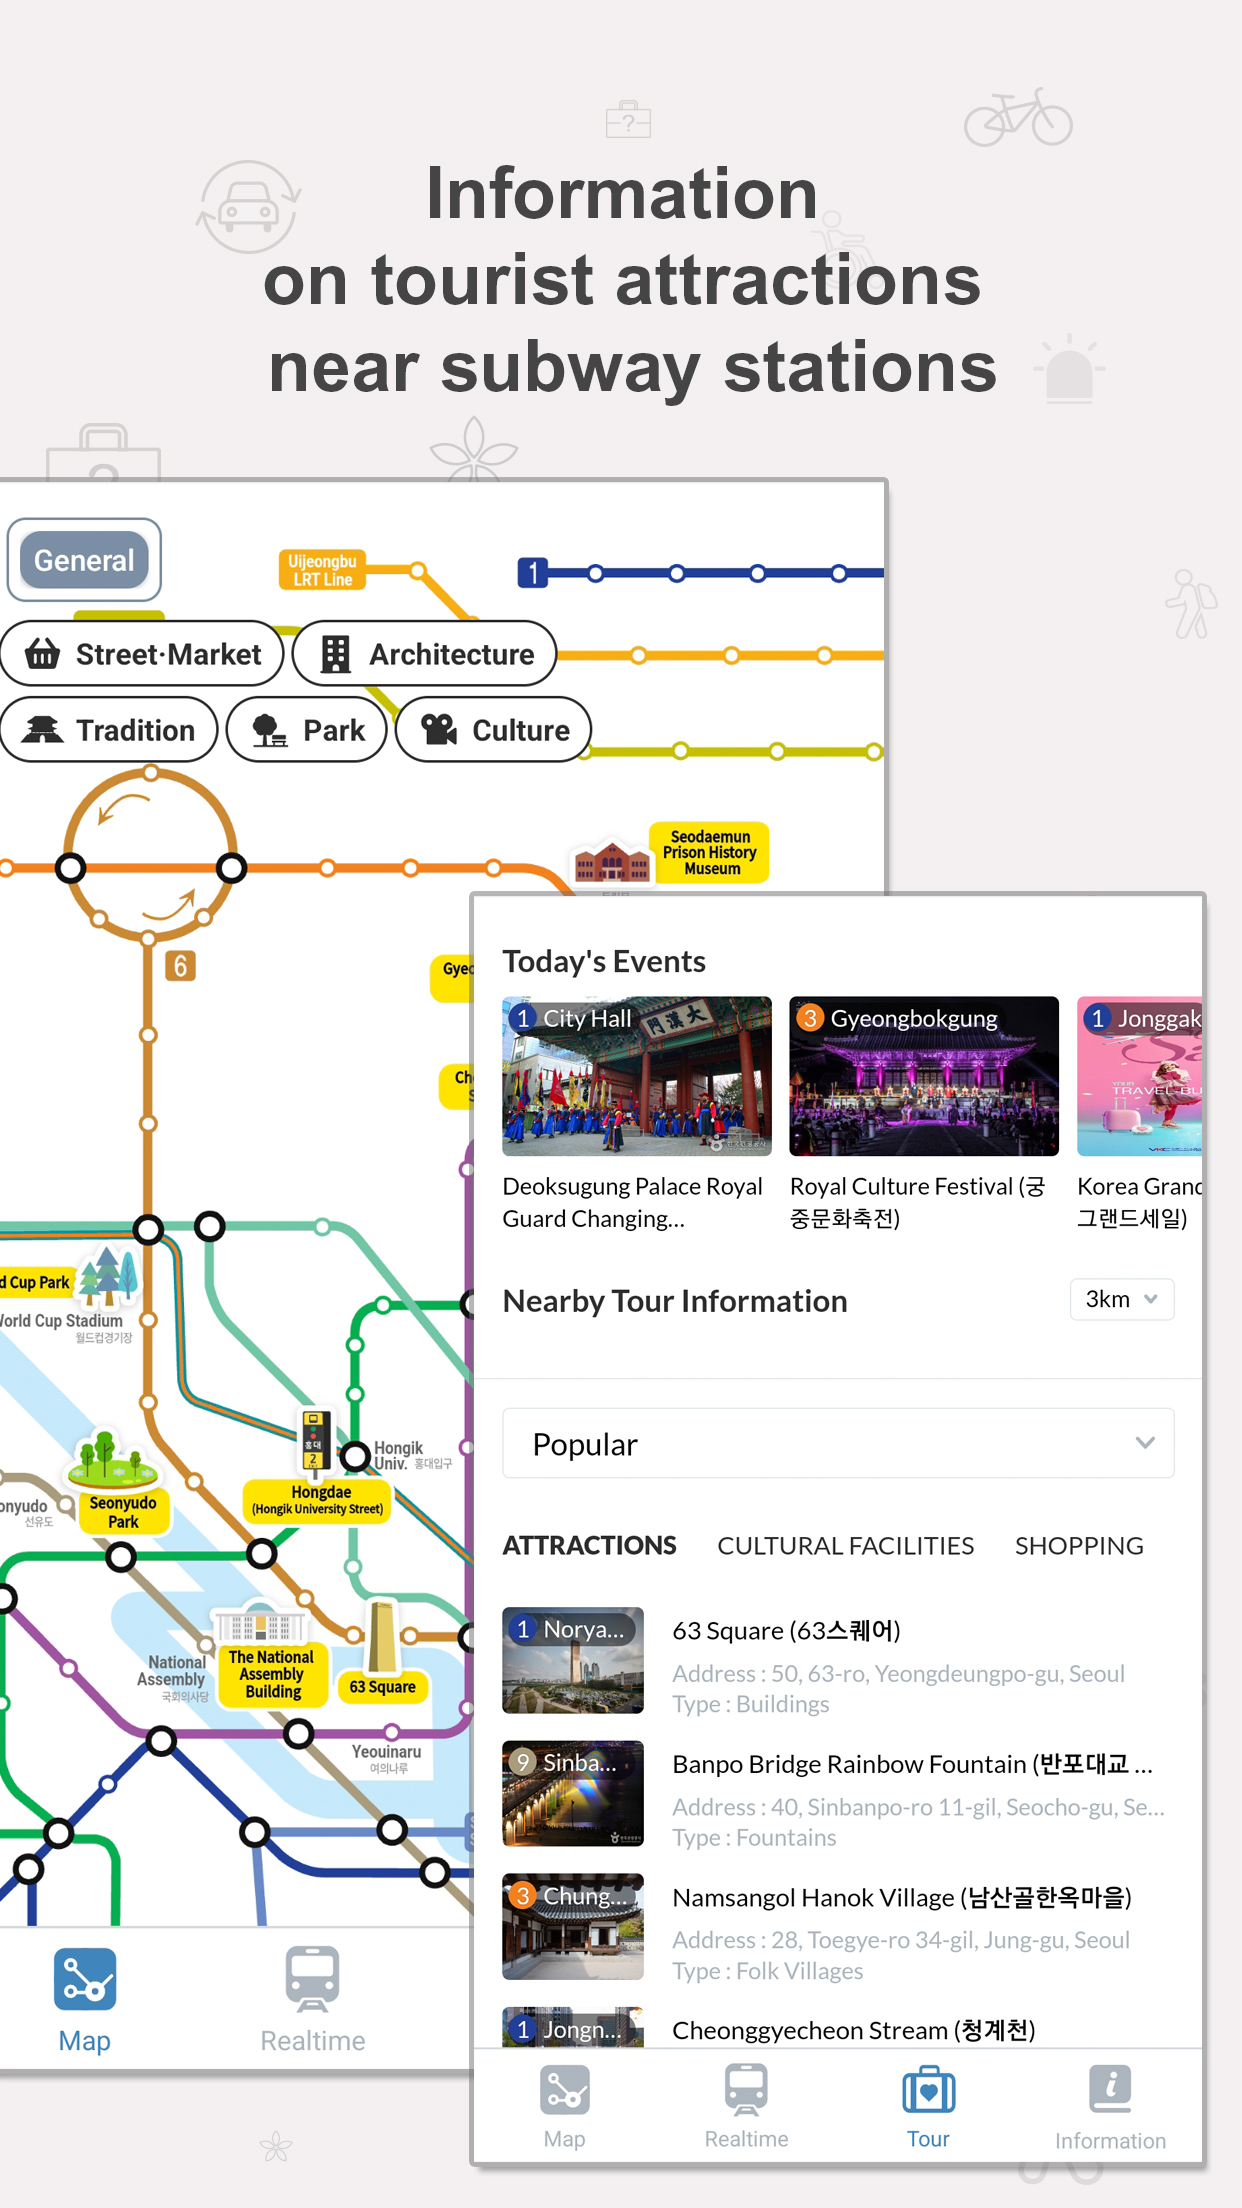
Task: Switch to the SHOPPING tab
Action: pos(1079,1545)
